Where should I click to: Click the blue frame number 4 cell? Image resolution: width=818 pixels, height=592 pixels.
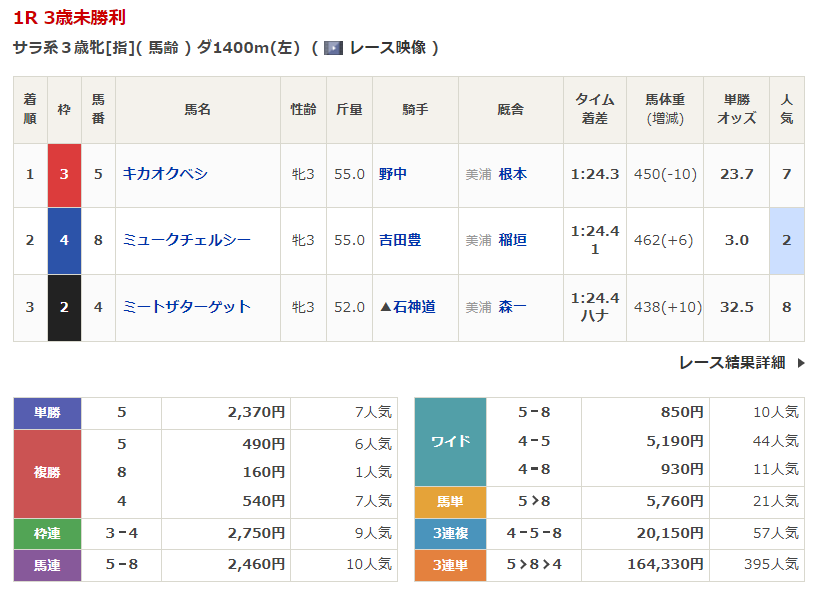[x=64, y=240]
